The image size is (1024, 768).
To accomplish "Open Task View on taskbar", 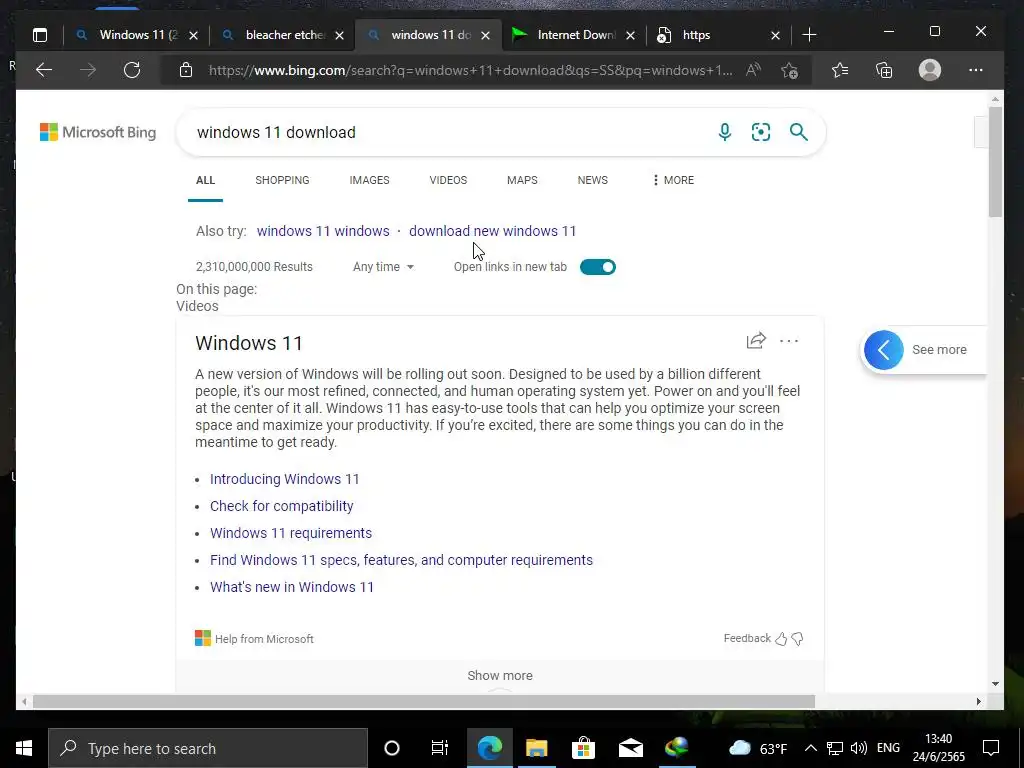I will (440, 748).
